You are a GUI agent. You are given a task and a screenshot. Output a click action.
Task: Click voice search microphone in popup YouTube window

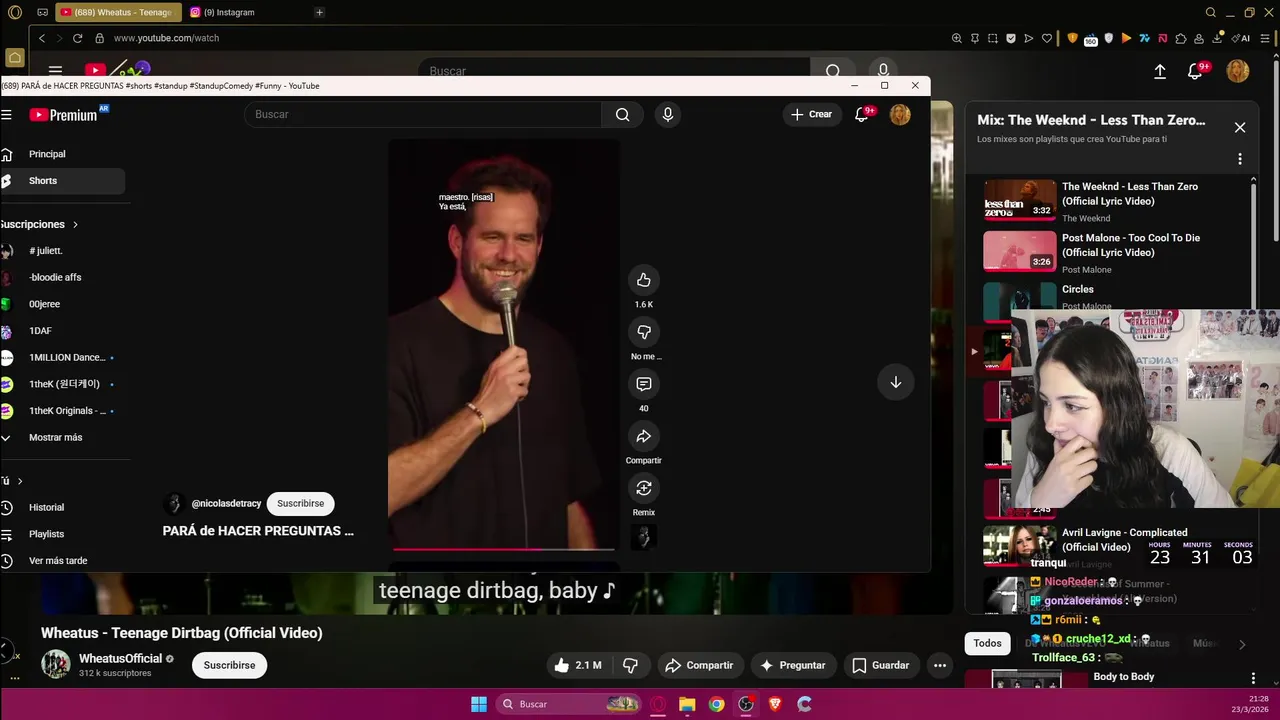click(668, 114)
